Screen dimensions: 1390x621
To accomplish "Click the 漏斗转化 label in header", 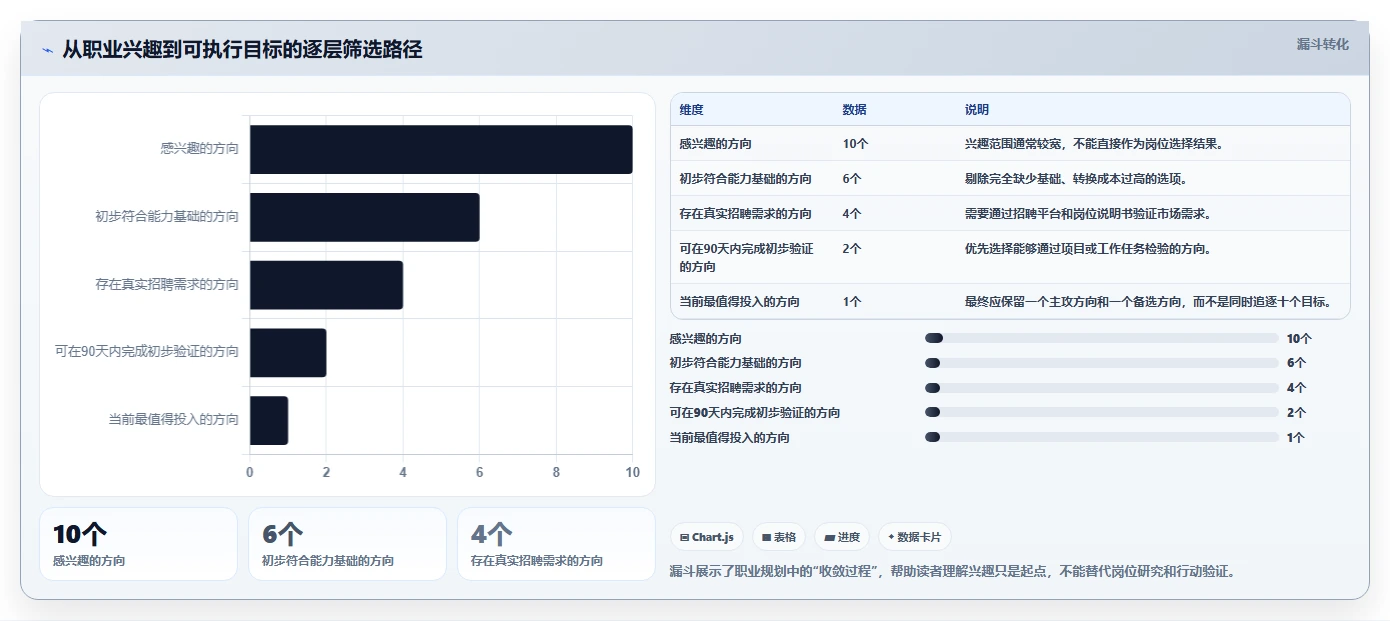I will [1322, 45].
